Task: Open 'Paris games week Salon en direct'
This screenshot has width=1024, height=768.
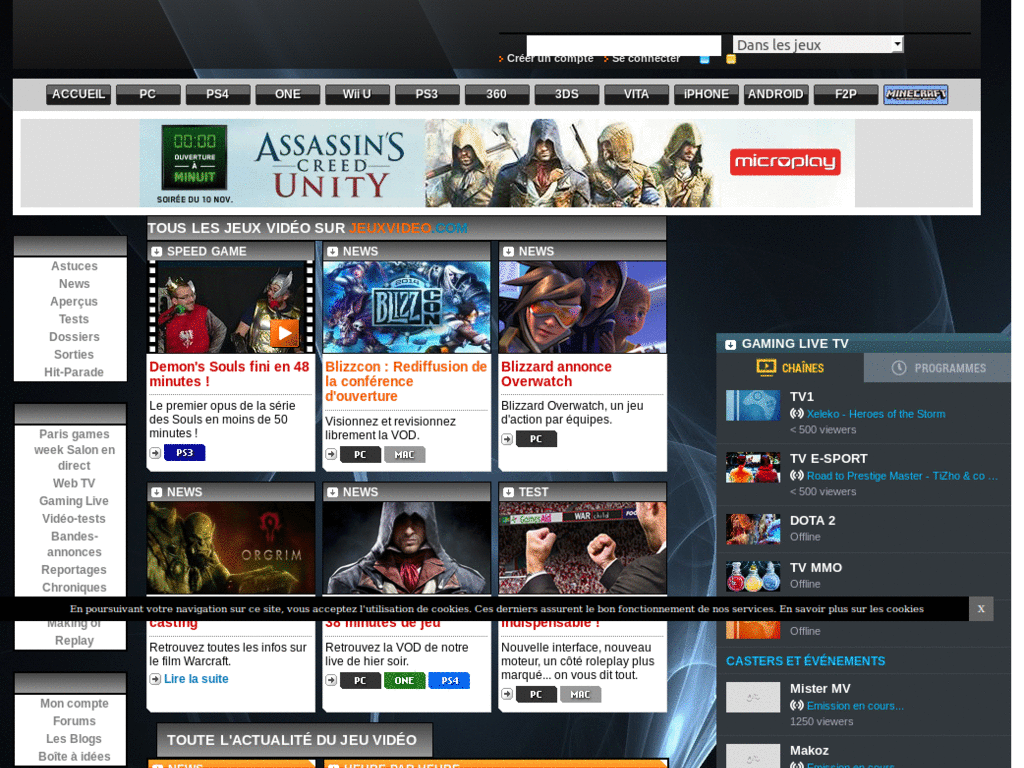Action: tap(74, 450)
